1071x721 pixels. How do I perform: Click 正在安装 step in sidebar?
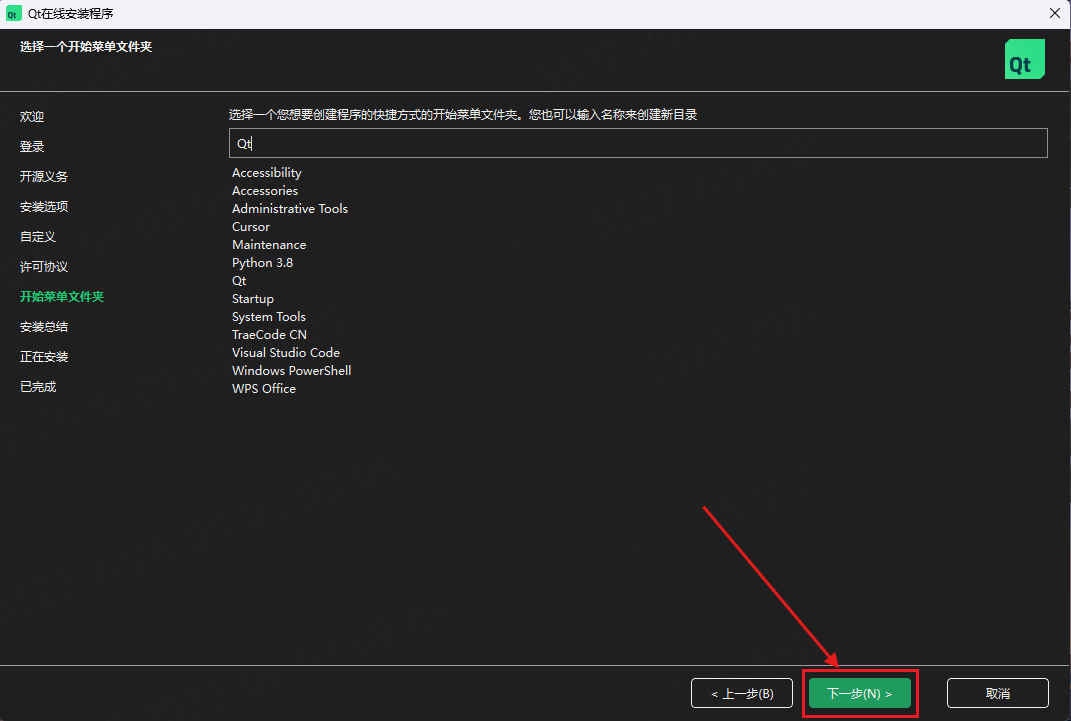pyautogui.click(x=44, y=357)
